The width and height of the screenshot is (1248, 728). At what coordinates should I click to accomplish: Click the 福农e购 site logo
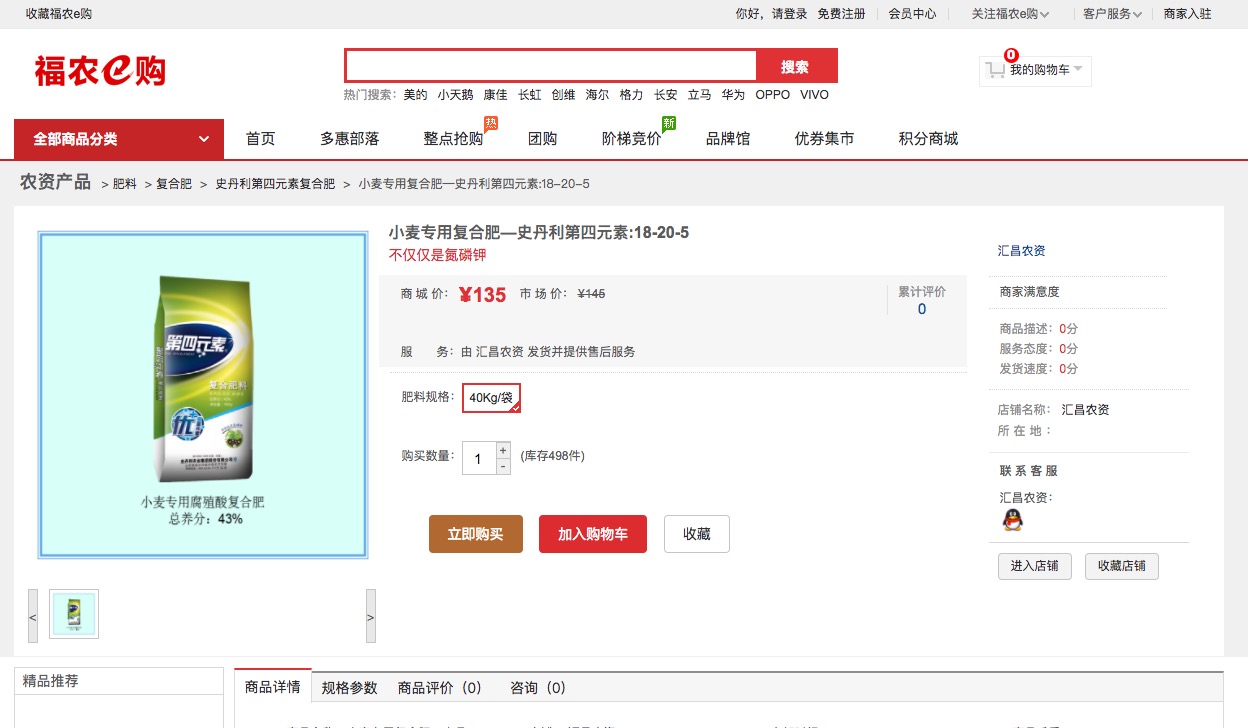(x=100, y=71)
